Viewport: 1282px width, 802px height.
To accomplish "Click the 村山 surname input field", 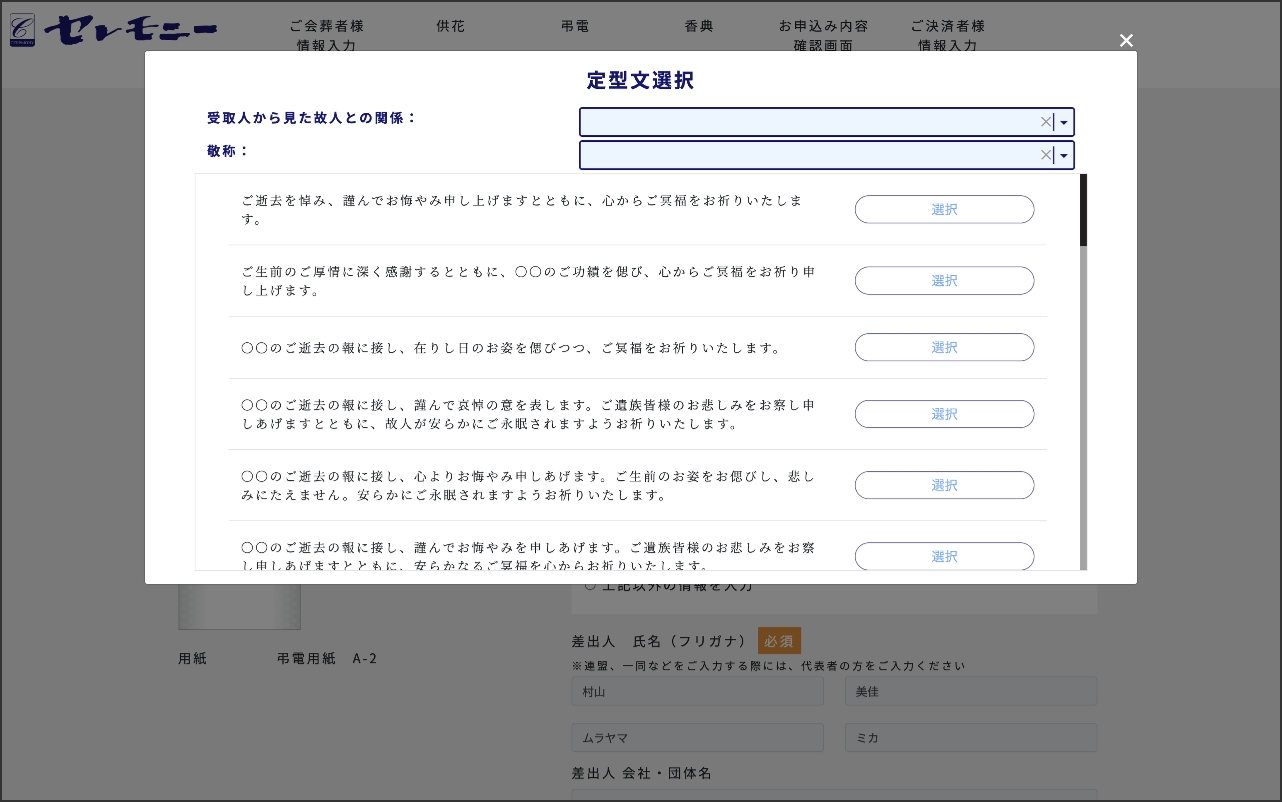I will tap(697, 692).
